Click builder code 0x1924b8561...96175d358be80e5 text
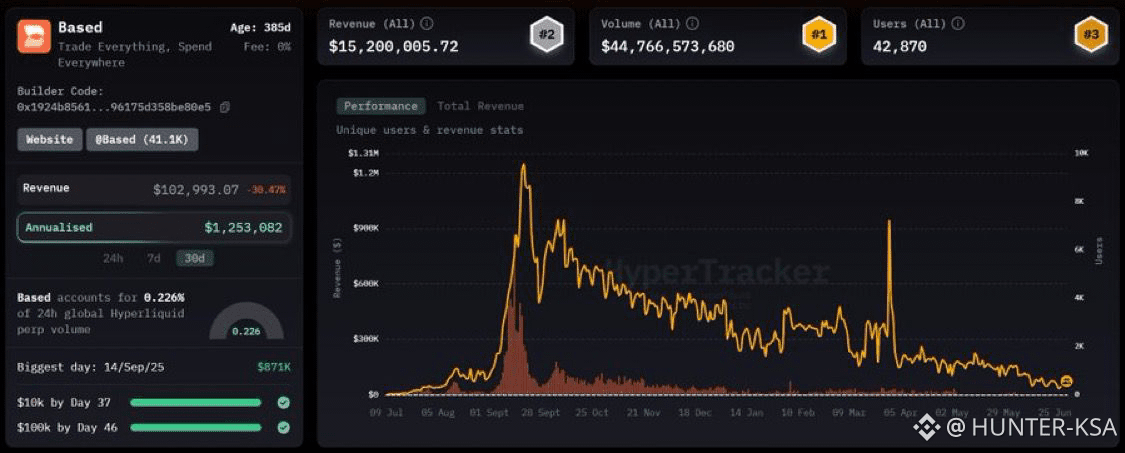This screenshot has height=453, width=1125. (x=114, y=108)
